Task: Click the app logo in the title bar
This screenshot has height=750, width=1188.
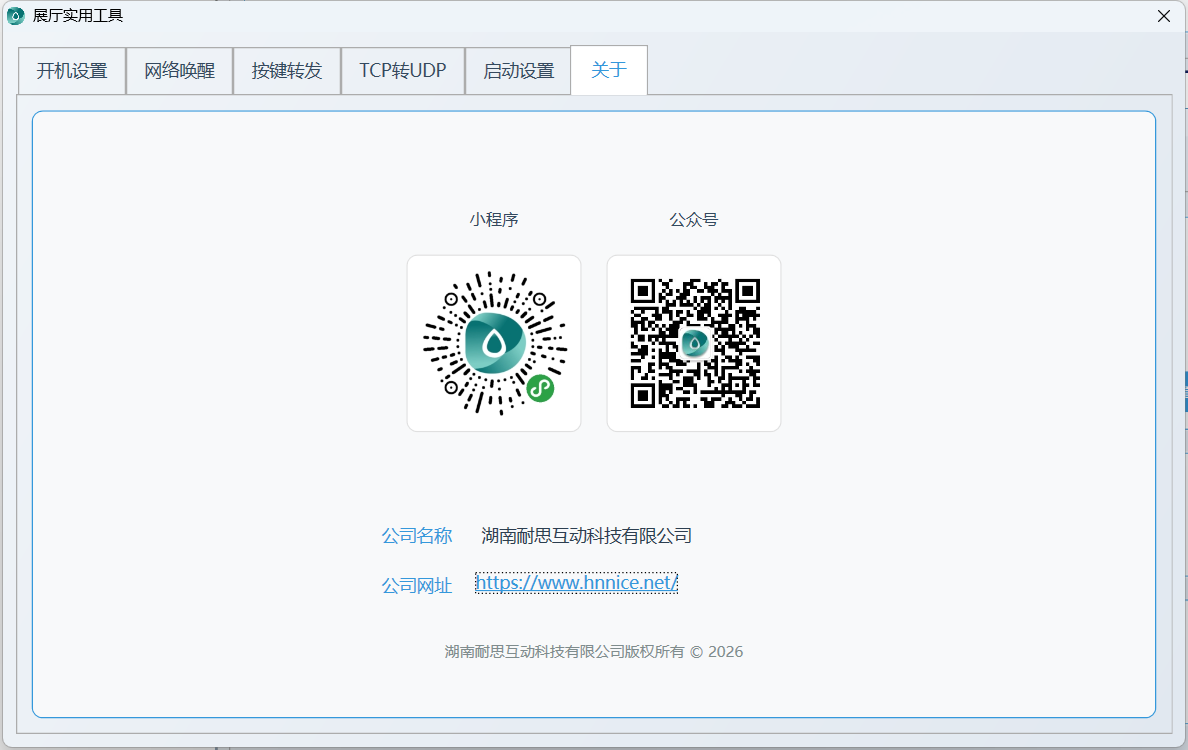Action: tap(16, 16)
